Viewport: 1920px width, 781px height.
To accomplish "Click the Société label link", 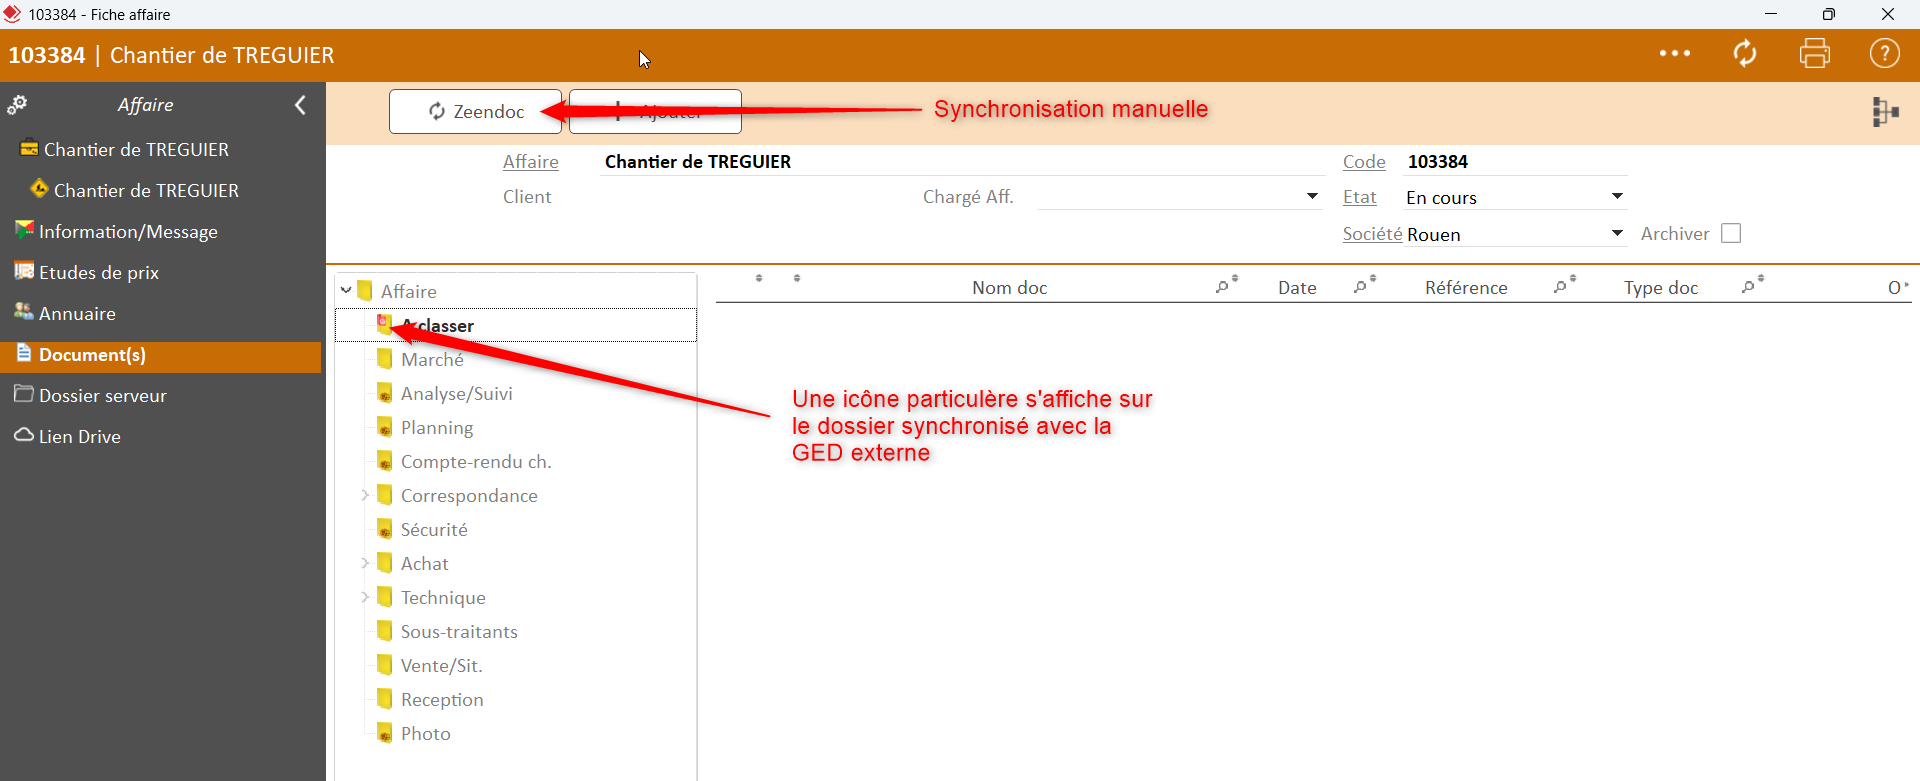I will [1372, 234].
